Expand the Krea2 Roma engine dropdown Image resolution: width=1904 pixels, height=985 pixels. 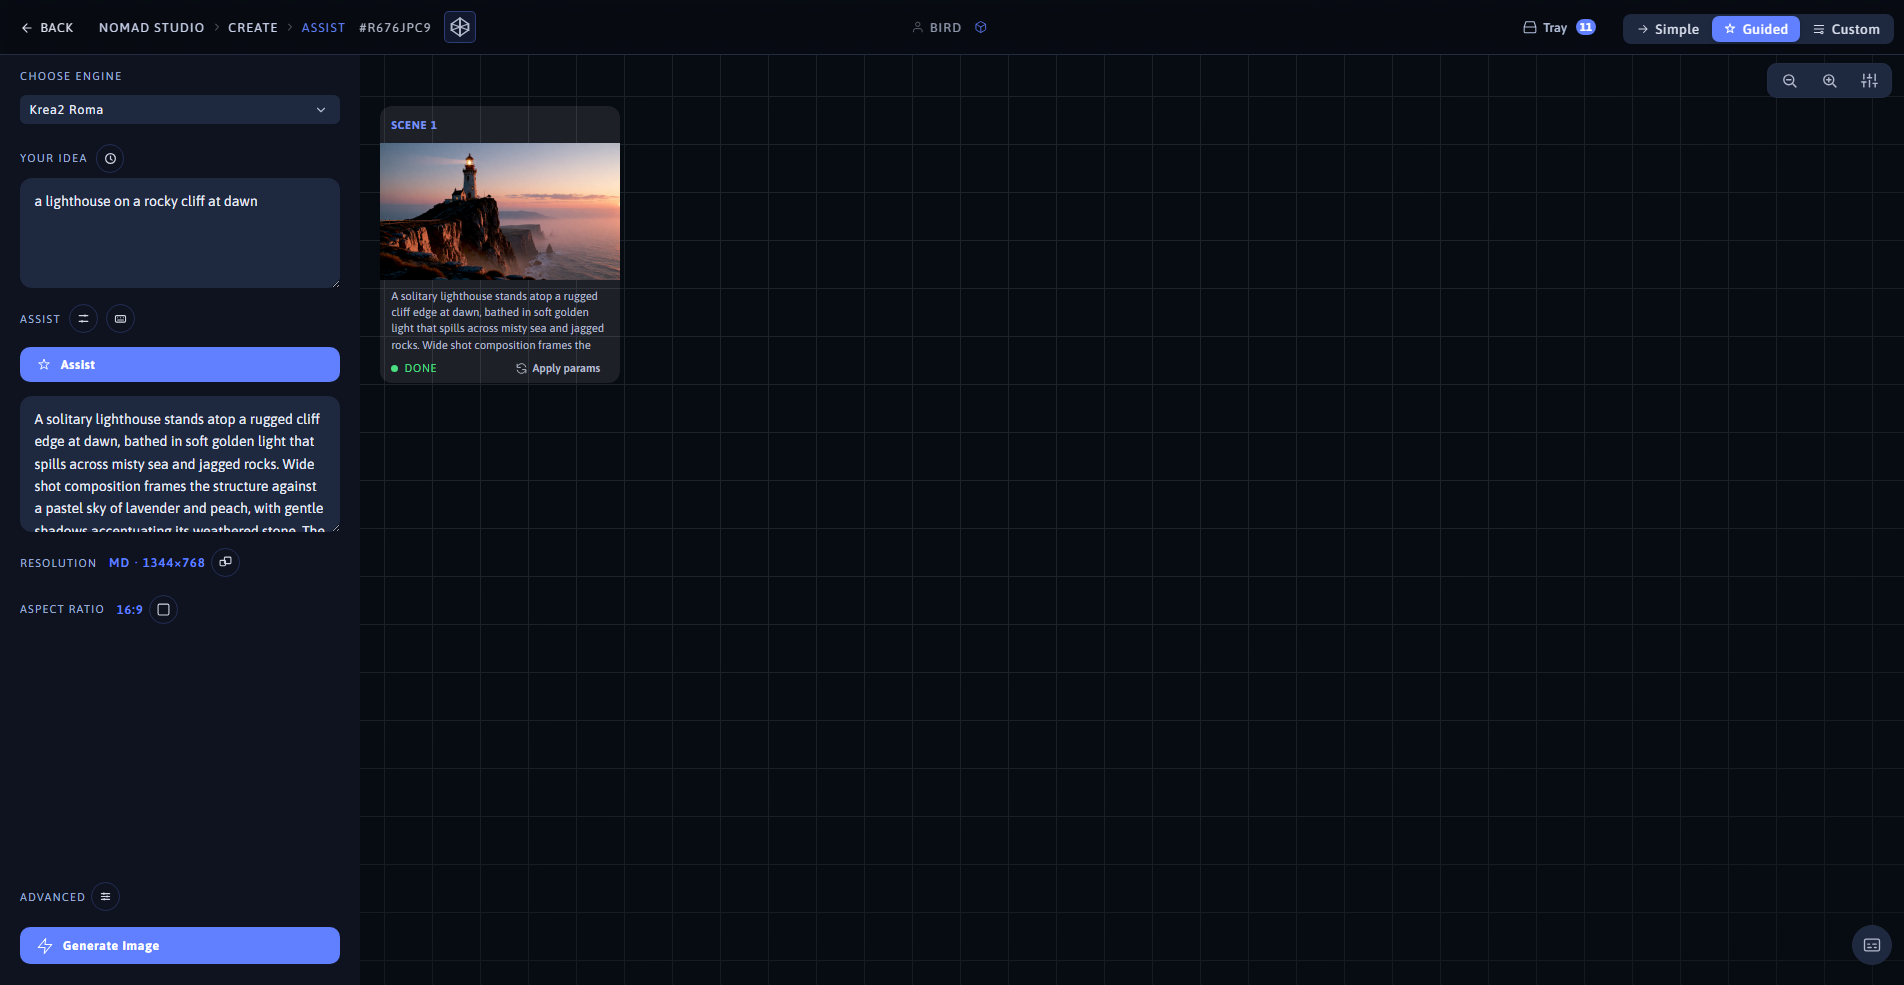(180, 110)
